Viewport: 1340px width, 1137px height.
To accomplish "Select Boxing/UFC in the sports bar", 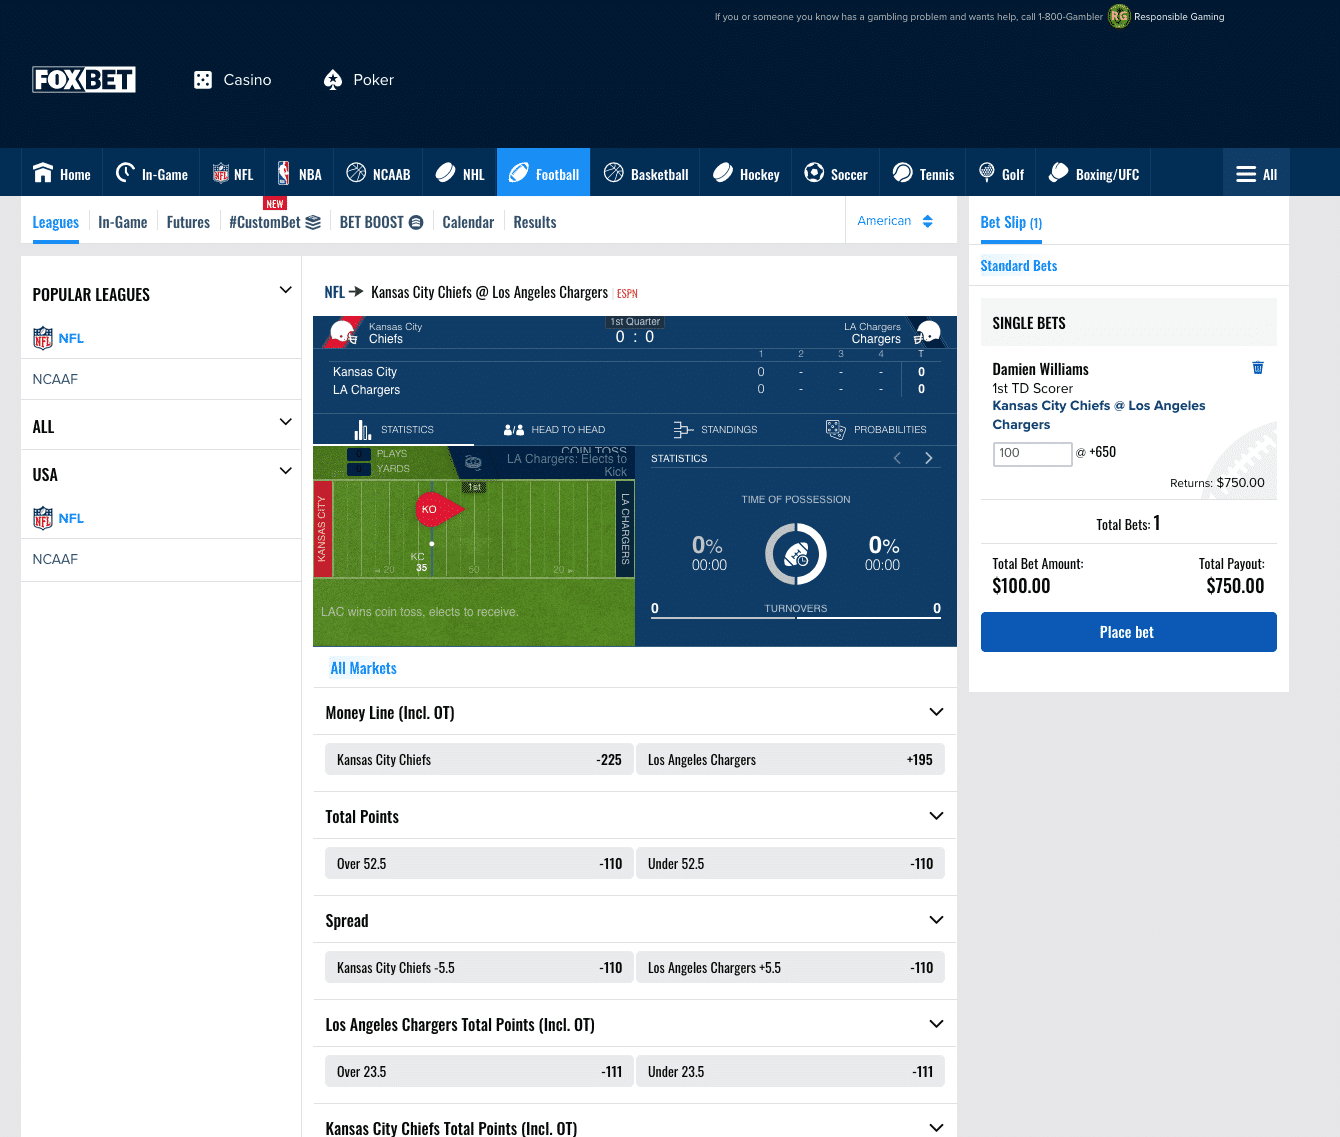I will point(1094,173).
